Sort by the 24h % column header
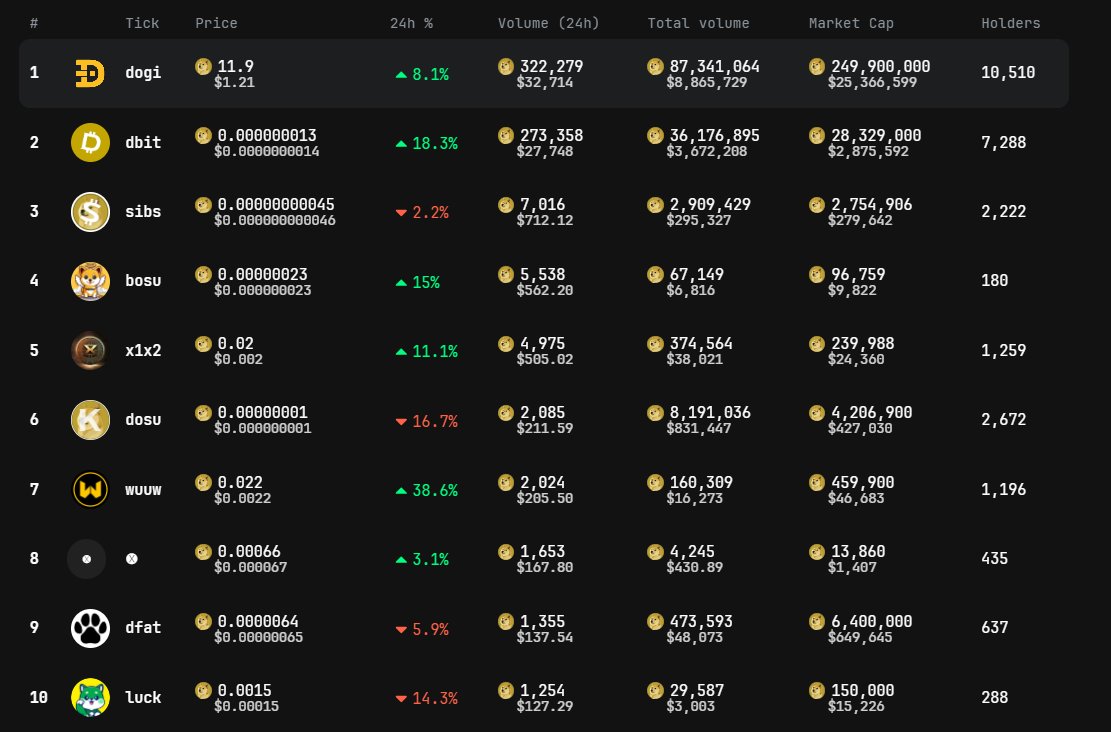1111x732 pixels. coord(411,23)
